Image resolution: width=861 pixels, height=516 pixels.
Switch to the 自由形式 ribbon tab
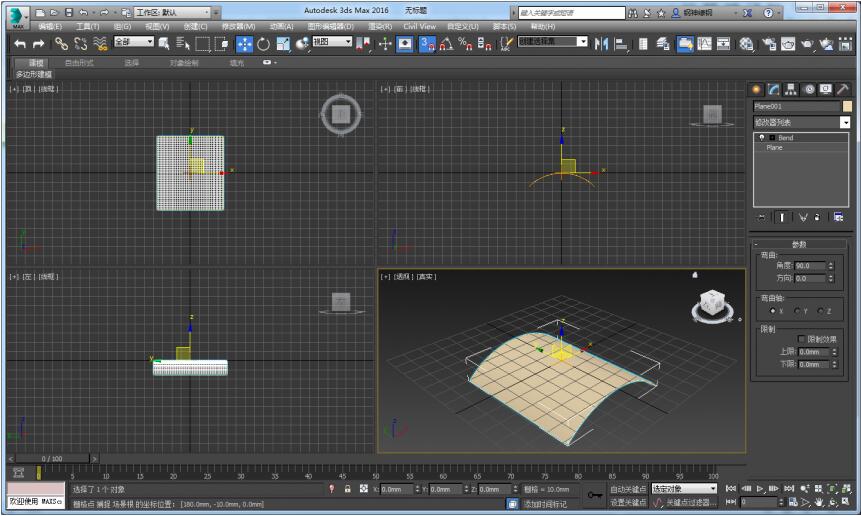click(79, 62)
